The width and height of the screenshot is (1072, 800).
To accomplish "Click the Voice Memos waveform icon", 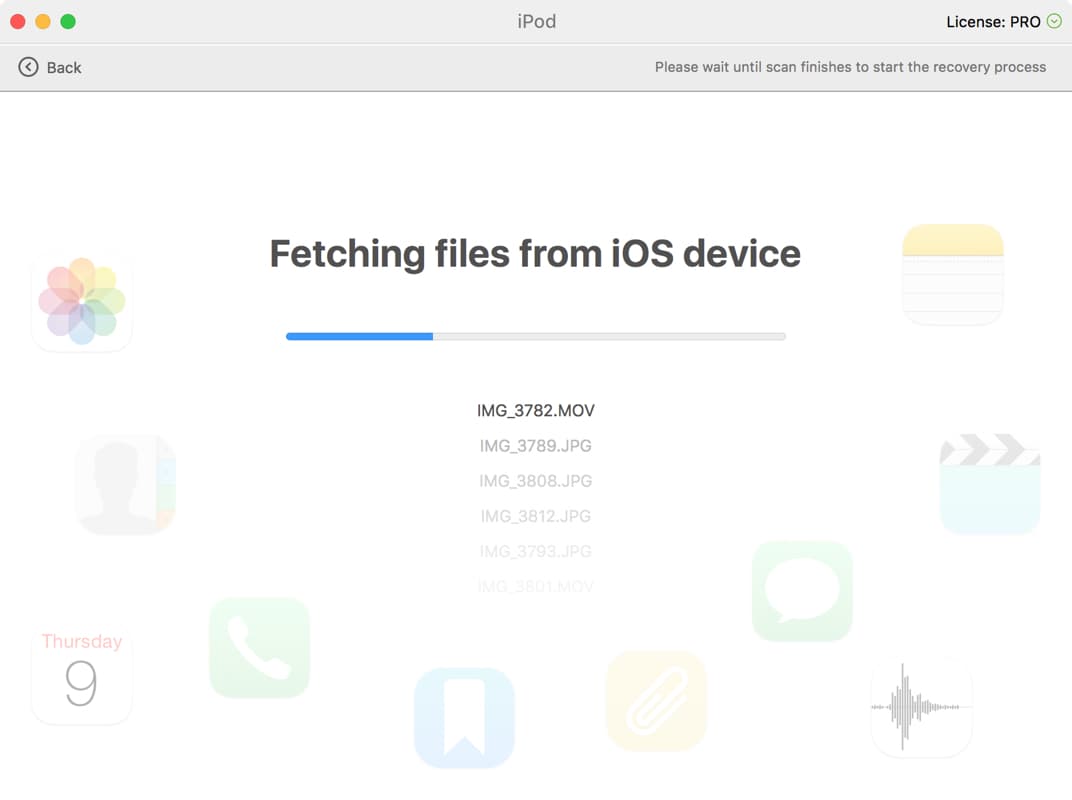I will pyautogui.click(x=922, y=706).
